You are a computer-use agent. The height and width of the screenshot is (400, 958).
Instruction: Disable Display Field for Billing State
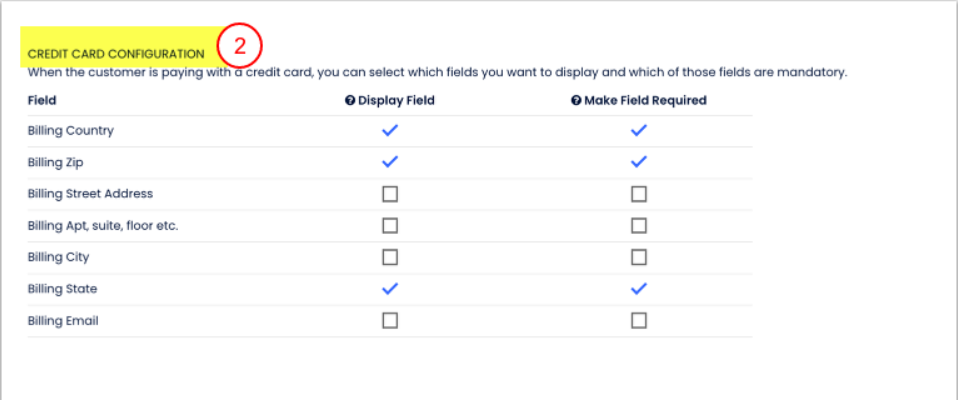pos(390,289)
